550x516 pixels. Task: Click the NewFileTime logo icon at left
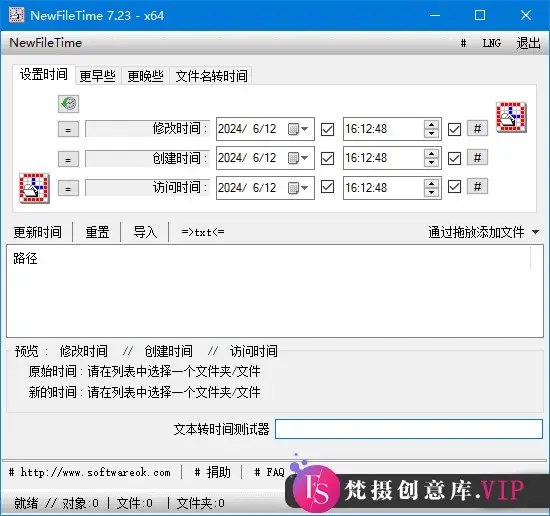point(34,188)
